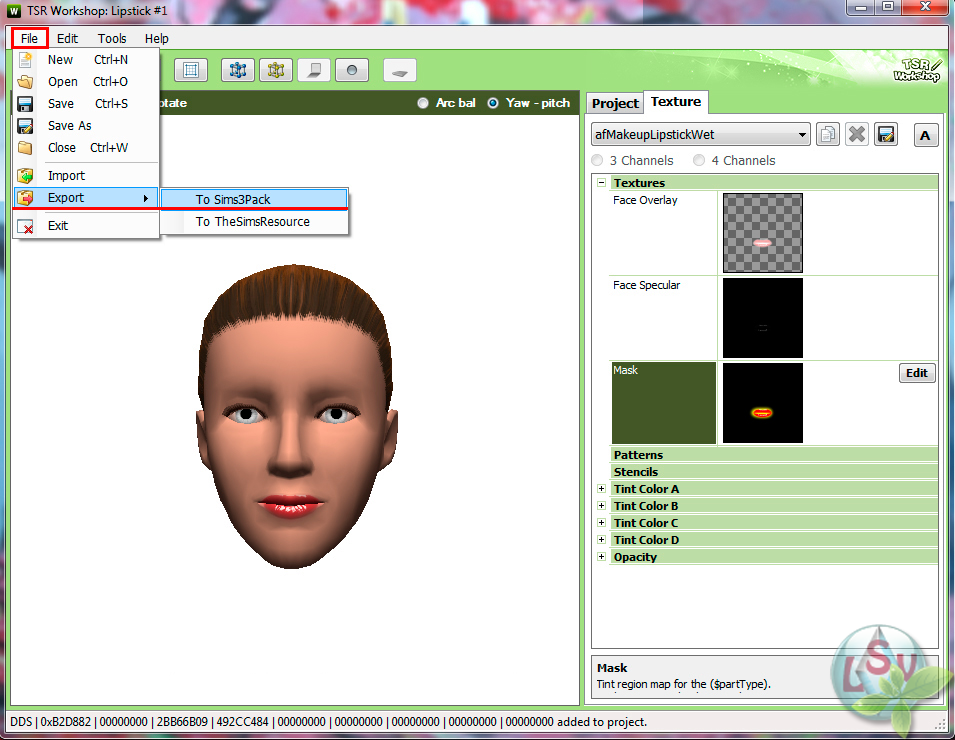Expand the Tint Color C section
Screen dimensions: 955x740
coord(602,523)
